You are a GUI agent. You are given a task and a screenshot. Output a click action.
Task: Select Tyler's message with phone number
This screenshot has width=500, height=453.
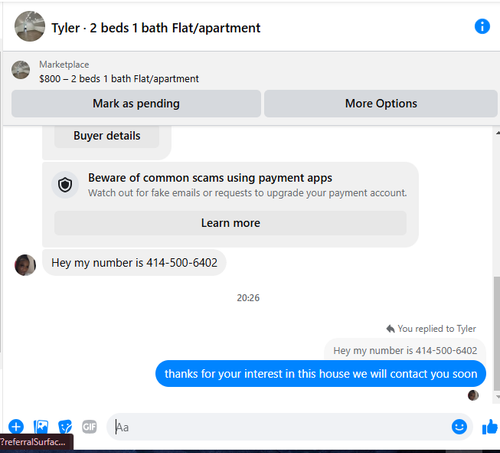tap(134, 263)
